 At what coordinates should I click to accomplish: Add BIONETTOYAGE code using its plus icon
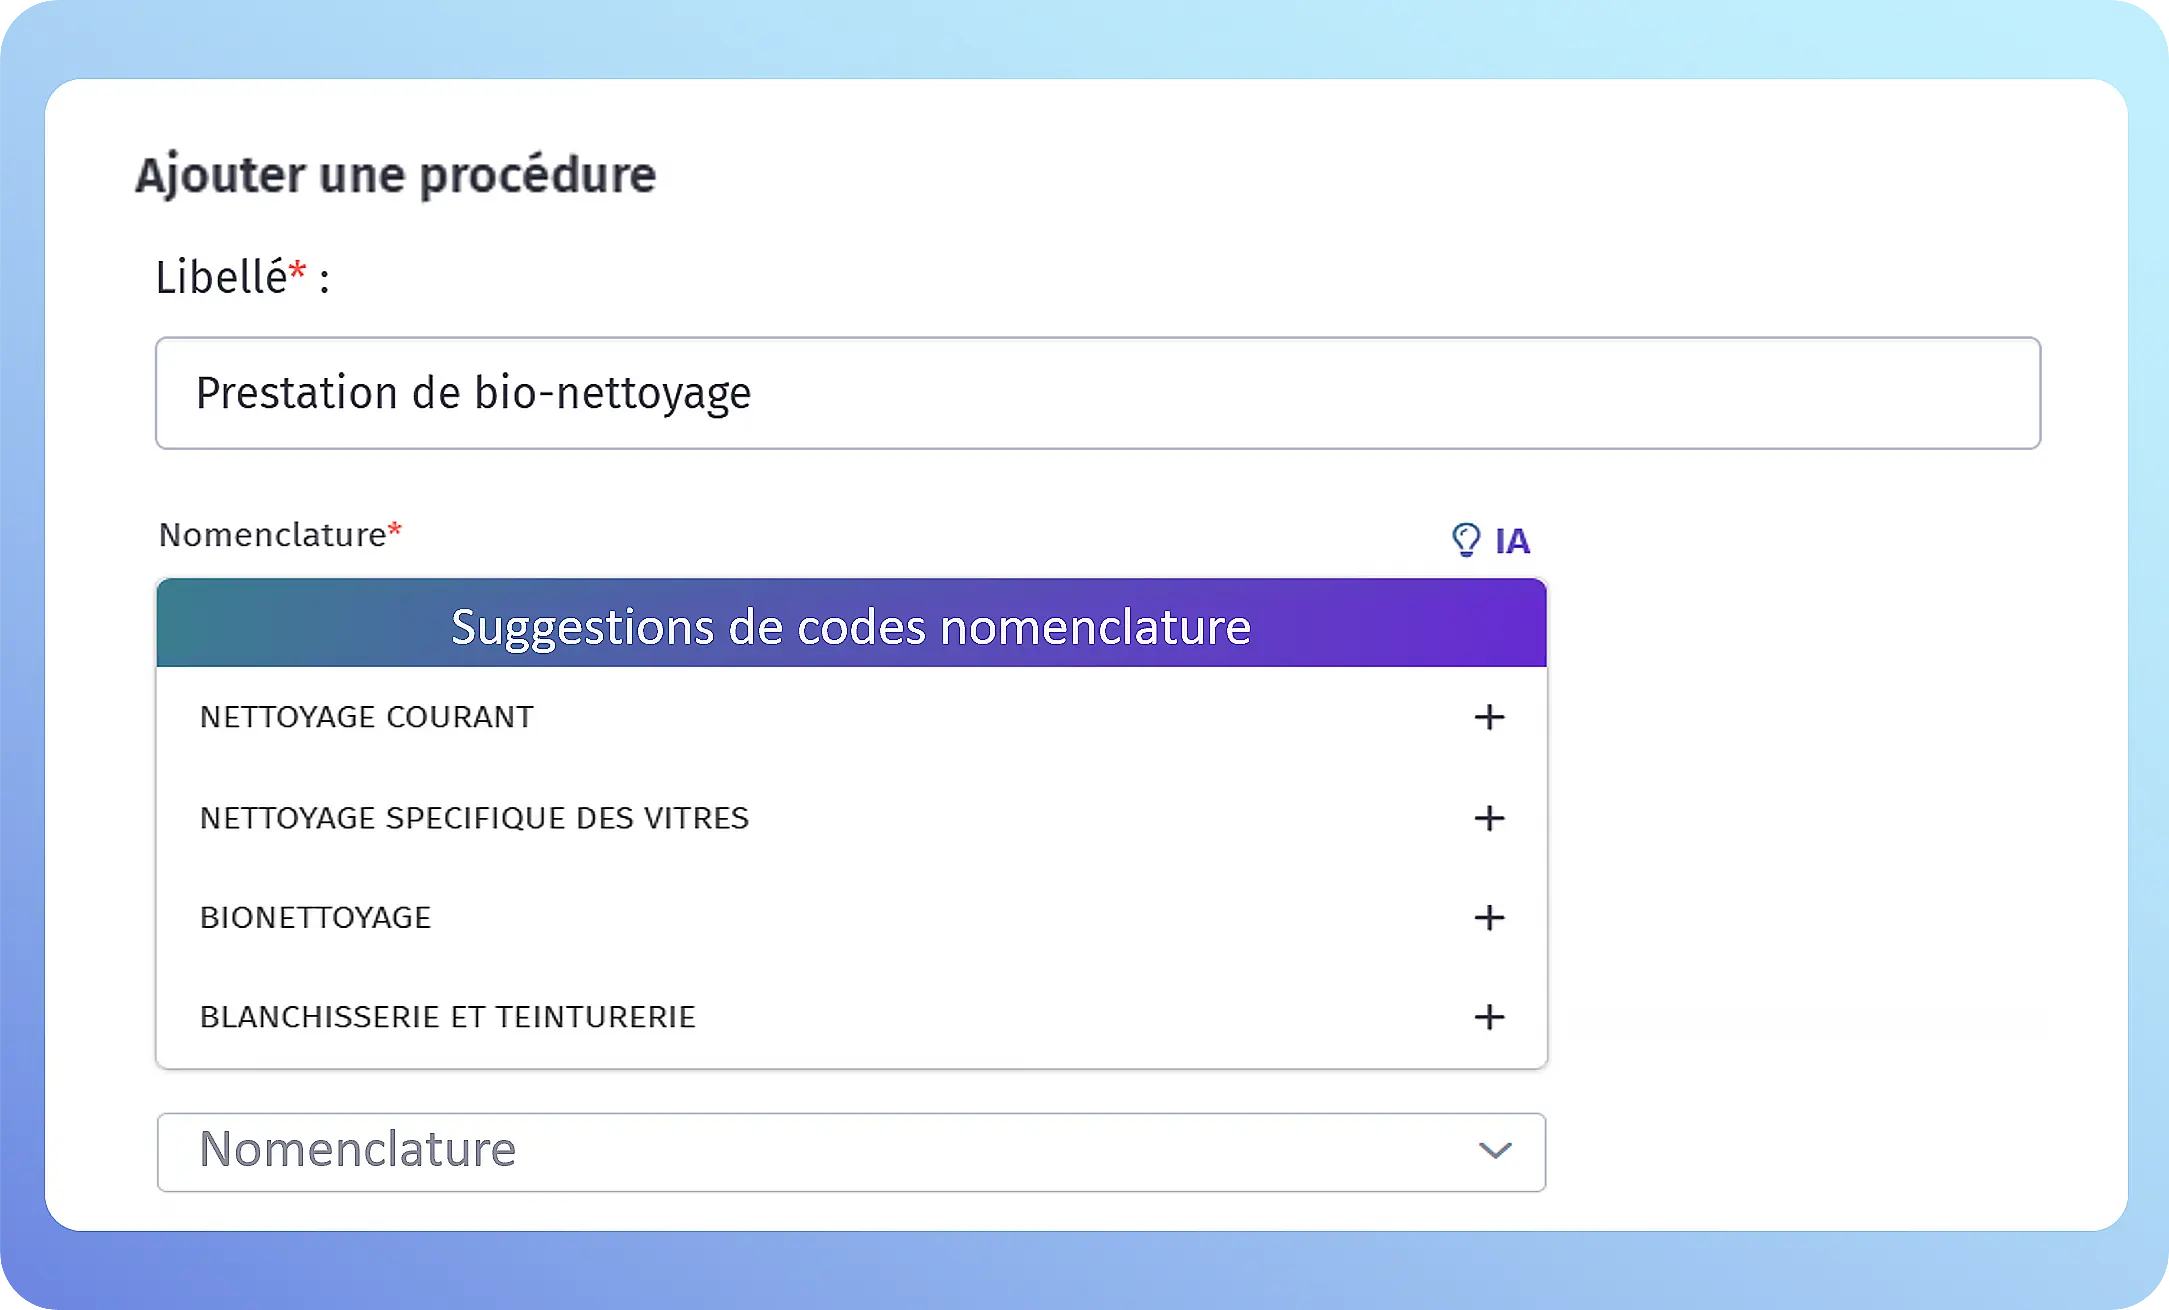tap(1489, 917)
